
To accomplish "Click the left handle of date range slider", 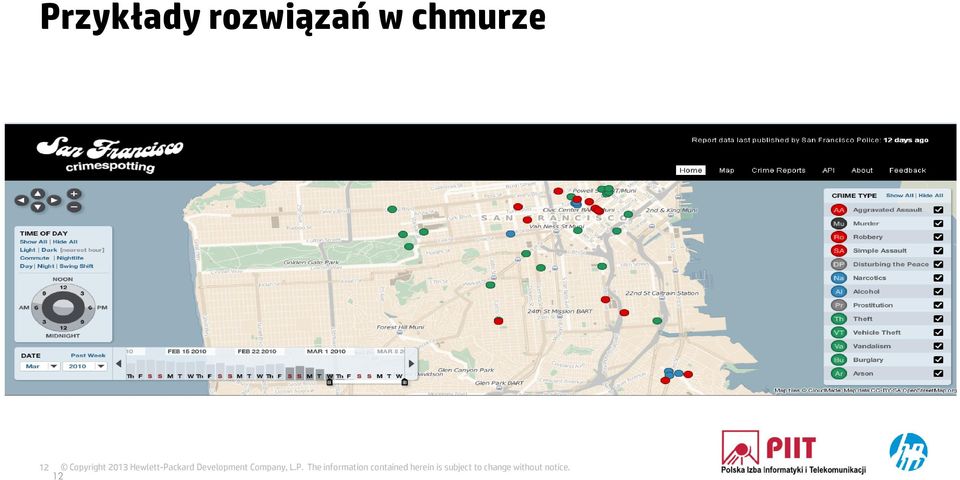I will [x=329, y=382].
